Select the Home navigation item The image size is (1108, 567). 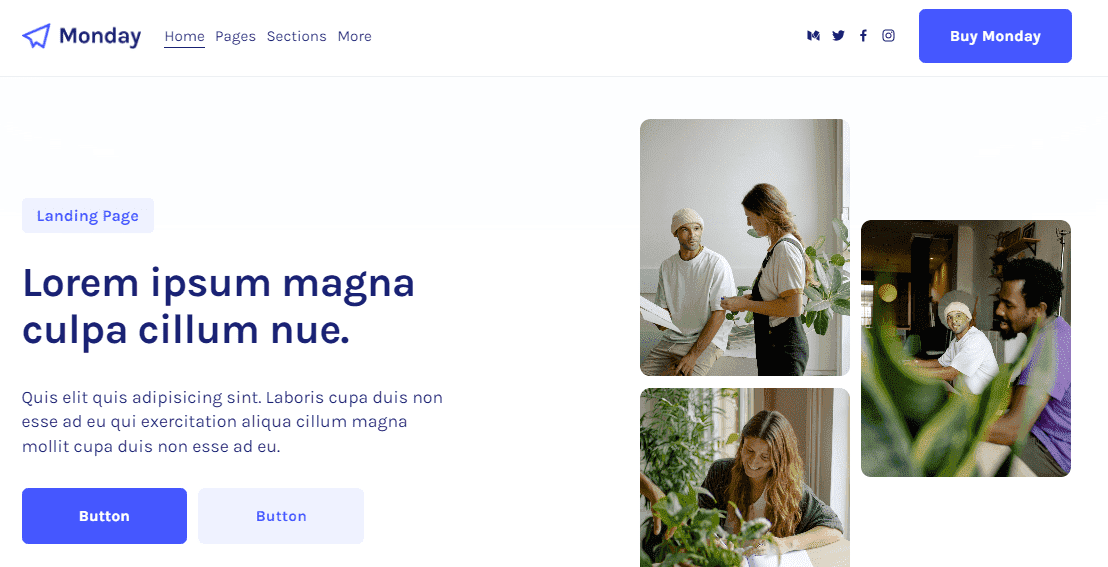(x=184, y=36)
